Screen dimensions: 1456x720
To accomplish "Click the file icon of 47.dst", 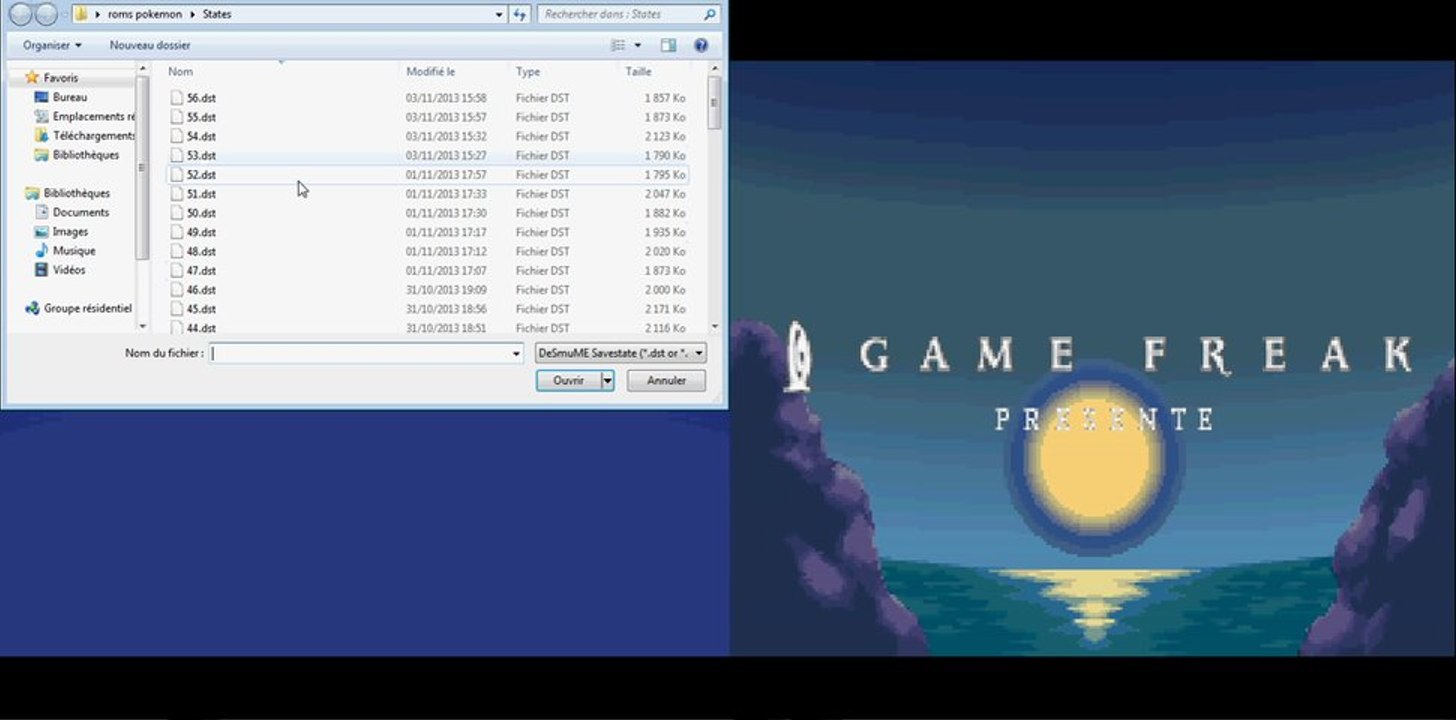I will coord(177,271).
